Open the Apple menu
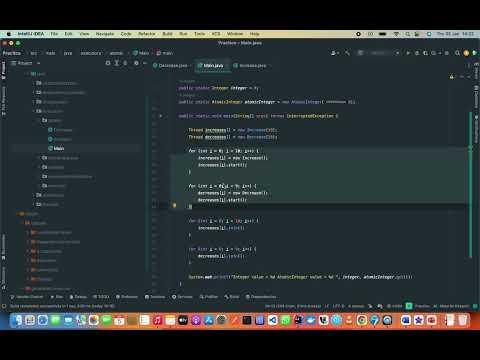This screenshot has width=480, height=360. 9,34
